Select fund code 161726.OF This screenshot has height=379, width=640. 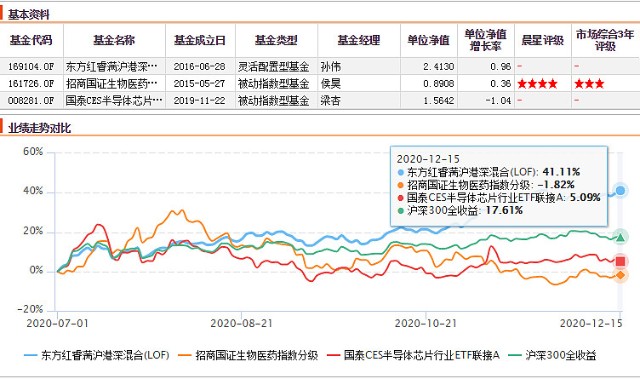(x=31, y=84)
